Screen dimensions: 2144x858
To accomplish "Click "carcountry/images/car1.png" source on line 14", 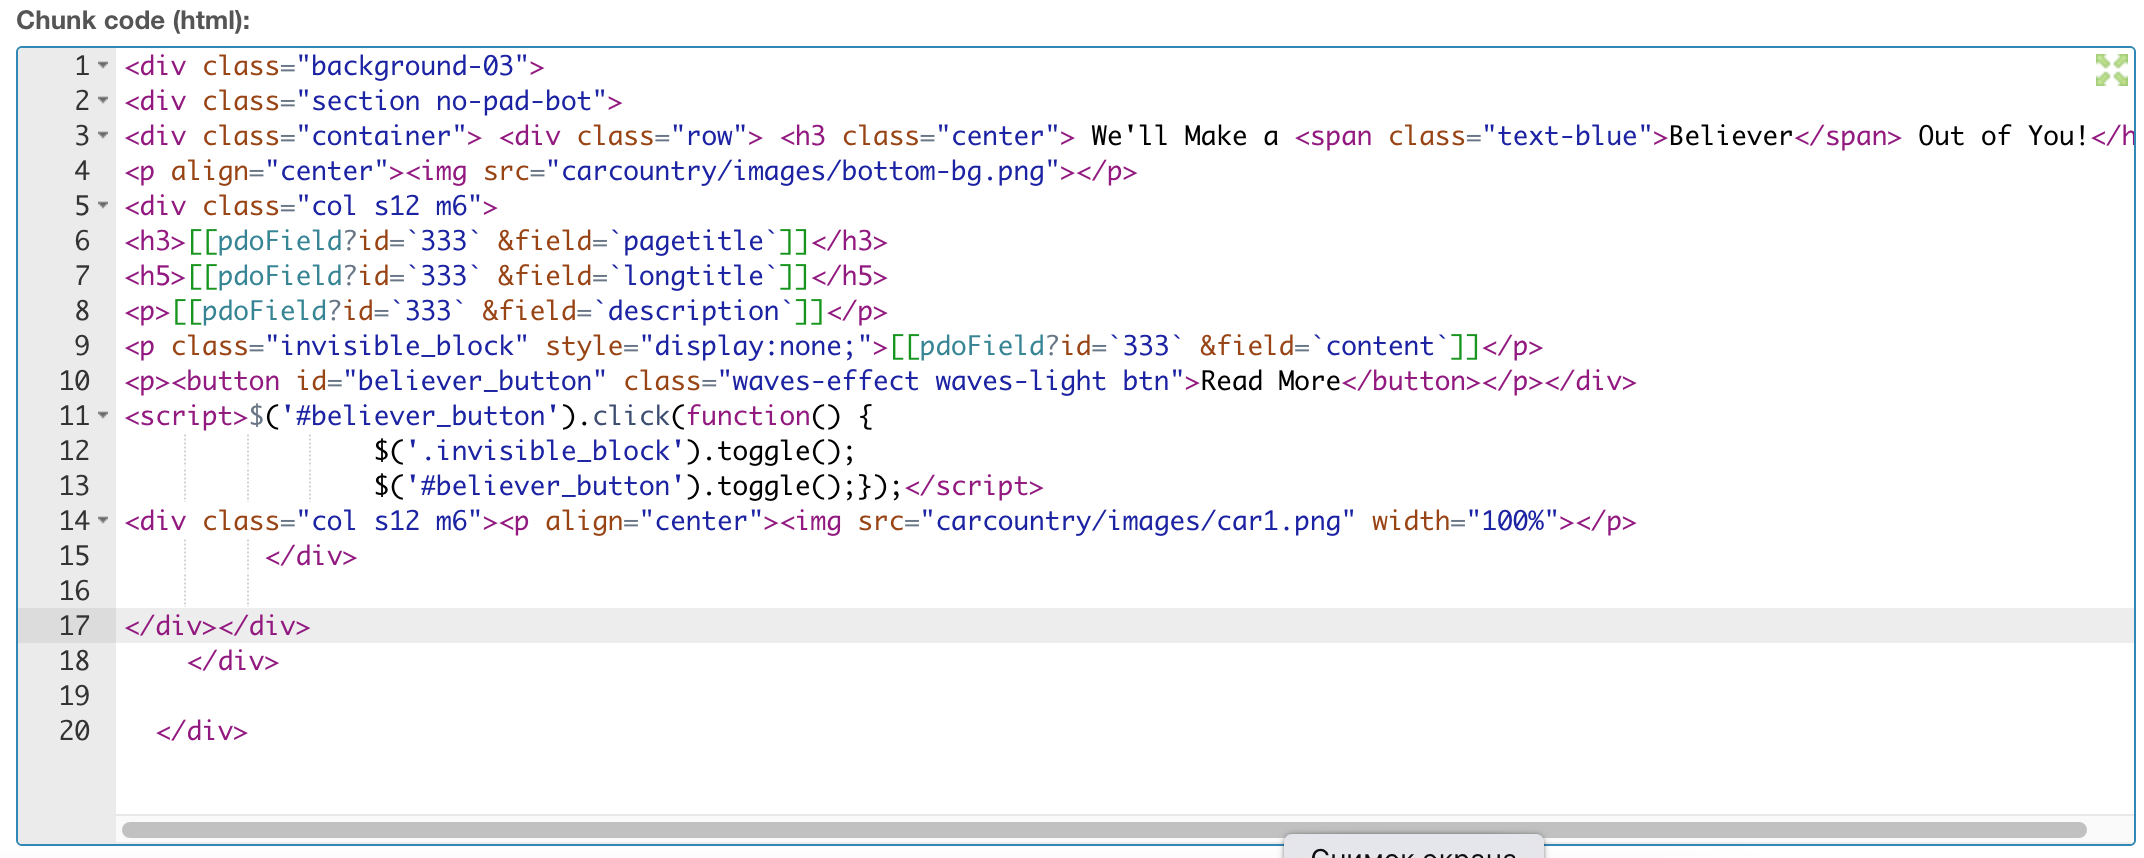I will point(1138,521).
